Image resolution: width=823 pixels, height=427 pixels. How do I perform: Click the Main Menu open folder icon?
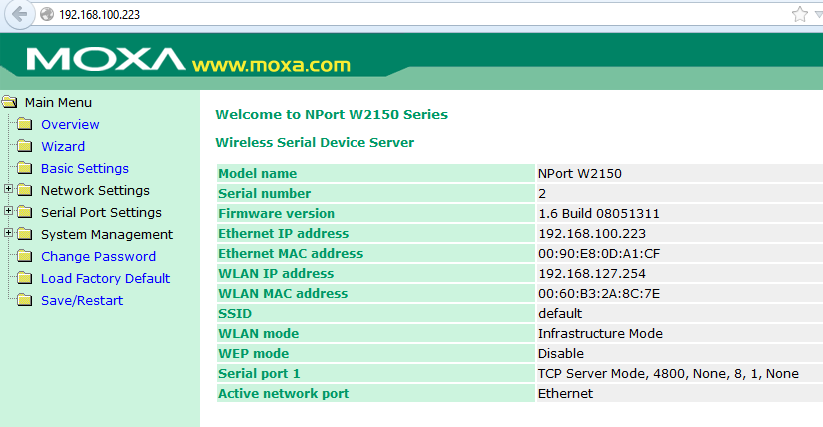9,102
